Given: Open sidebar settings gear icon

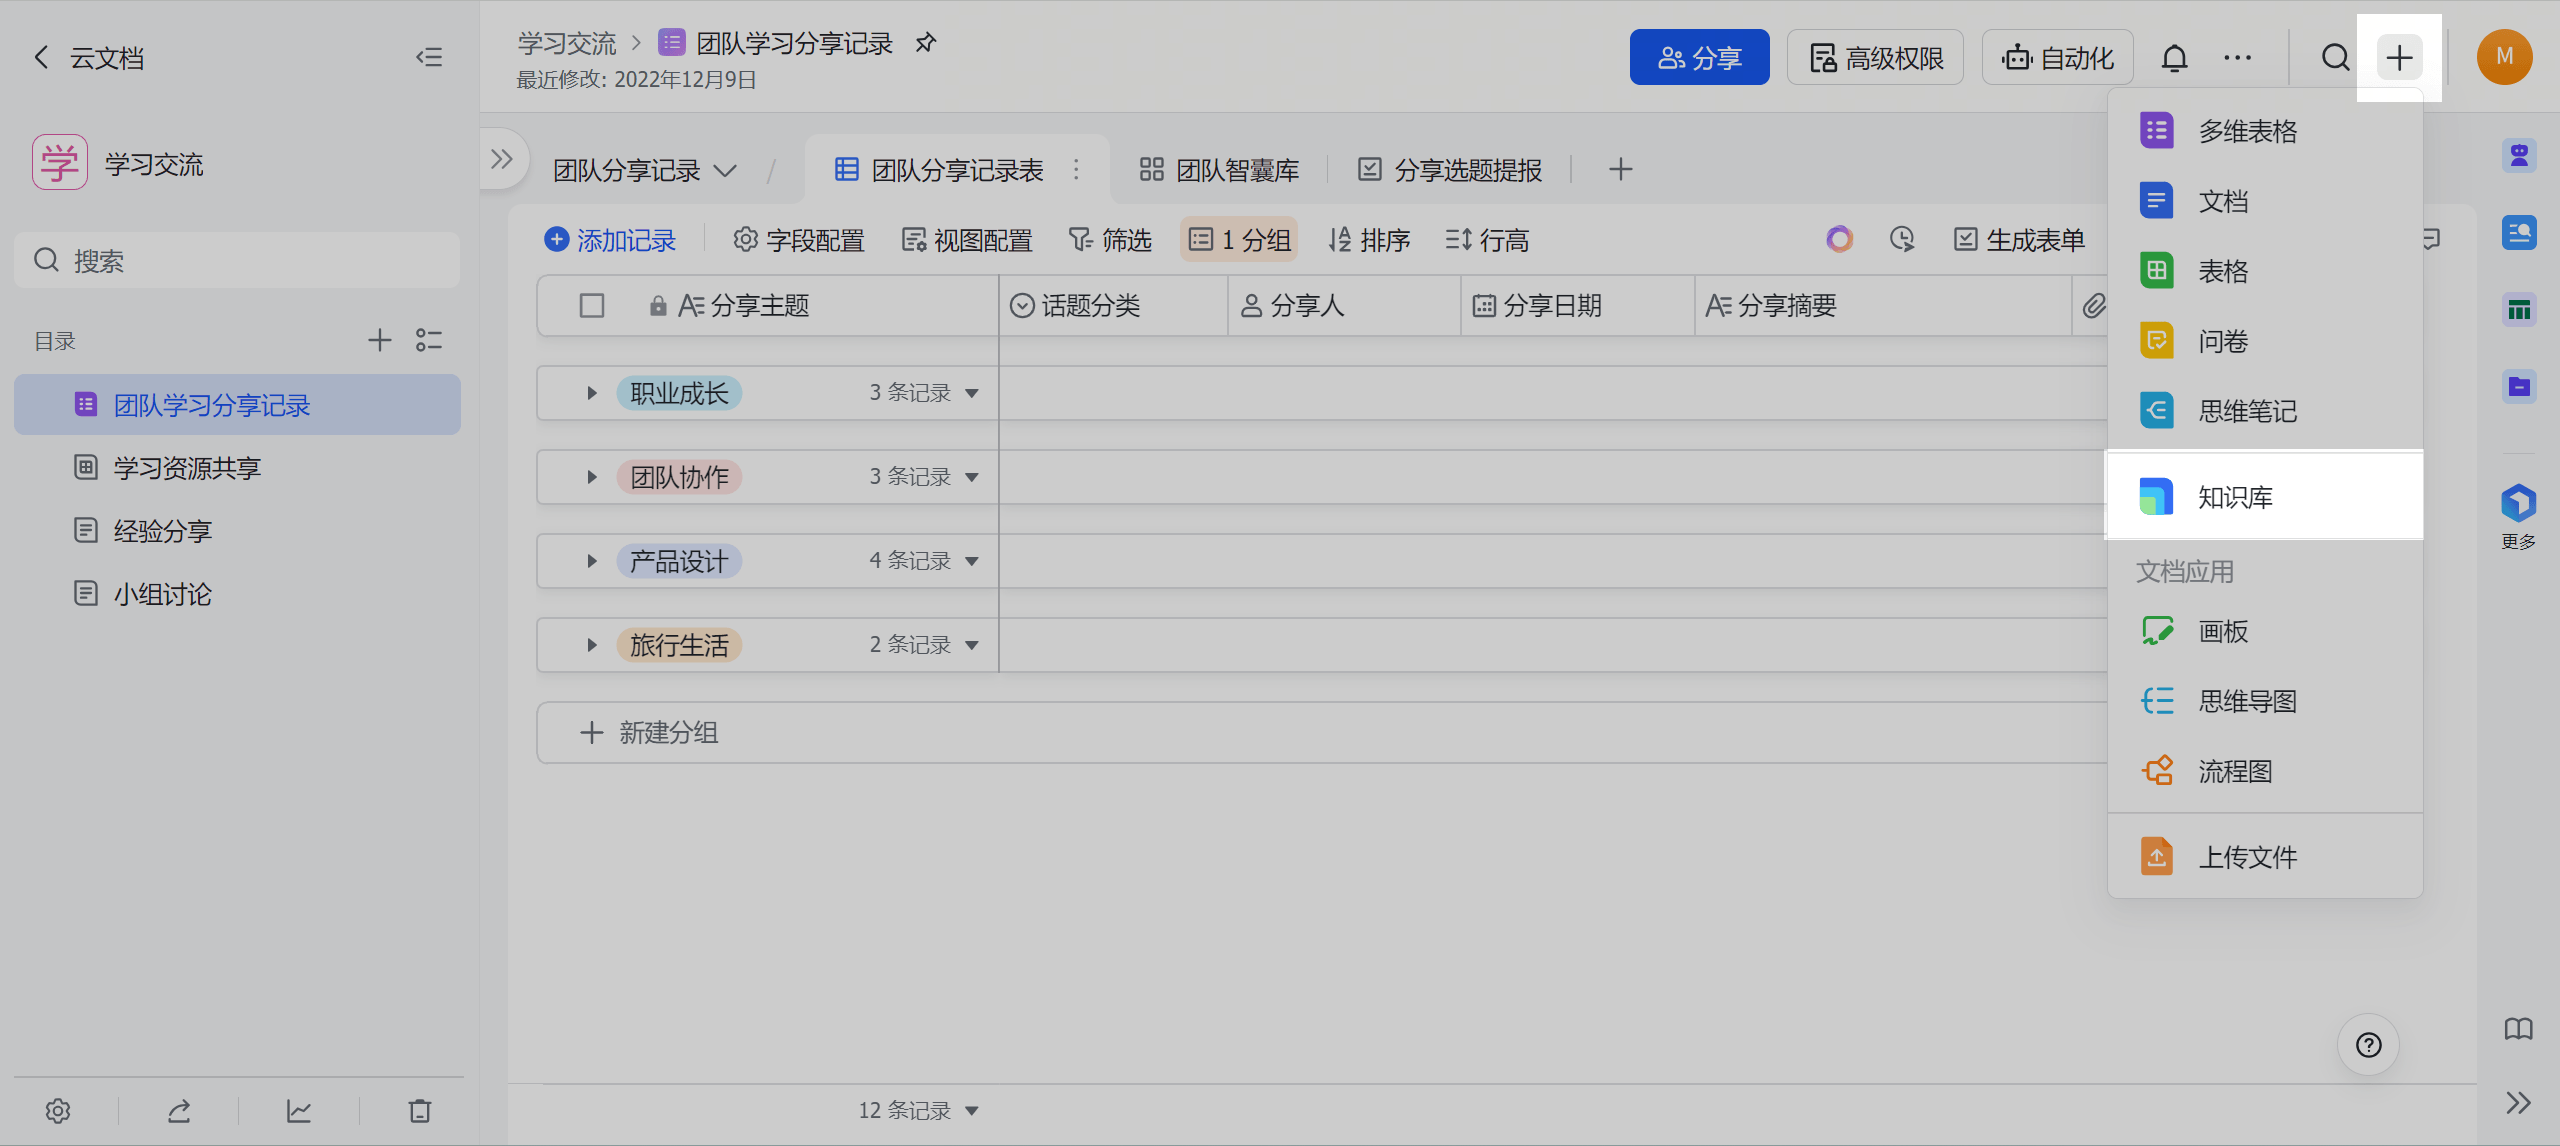Looking at the screenshot, I should coord(58,1111).
